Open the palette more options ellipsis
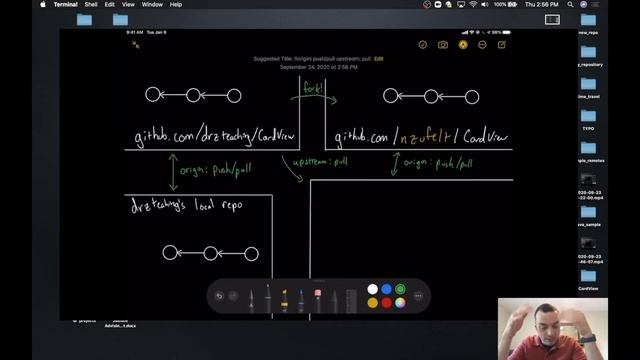The height and width of the screenshot is (360, 640). [418, 296]
